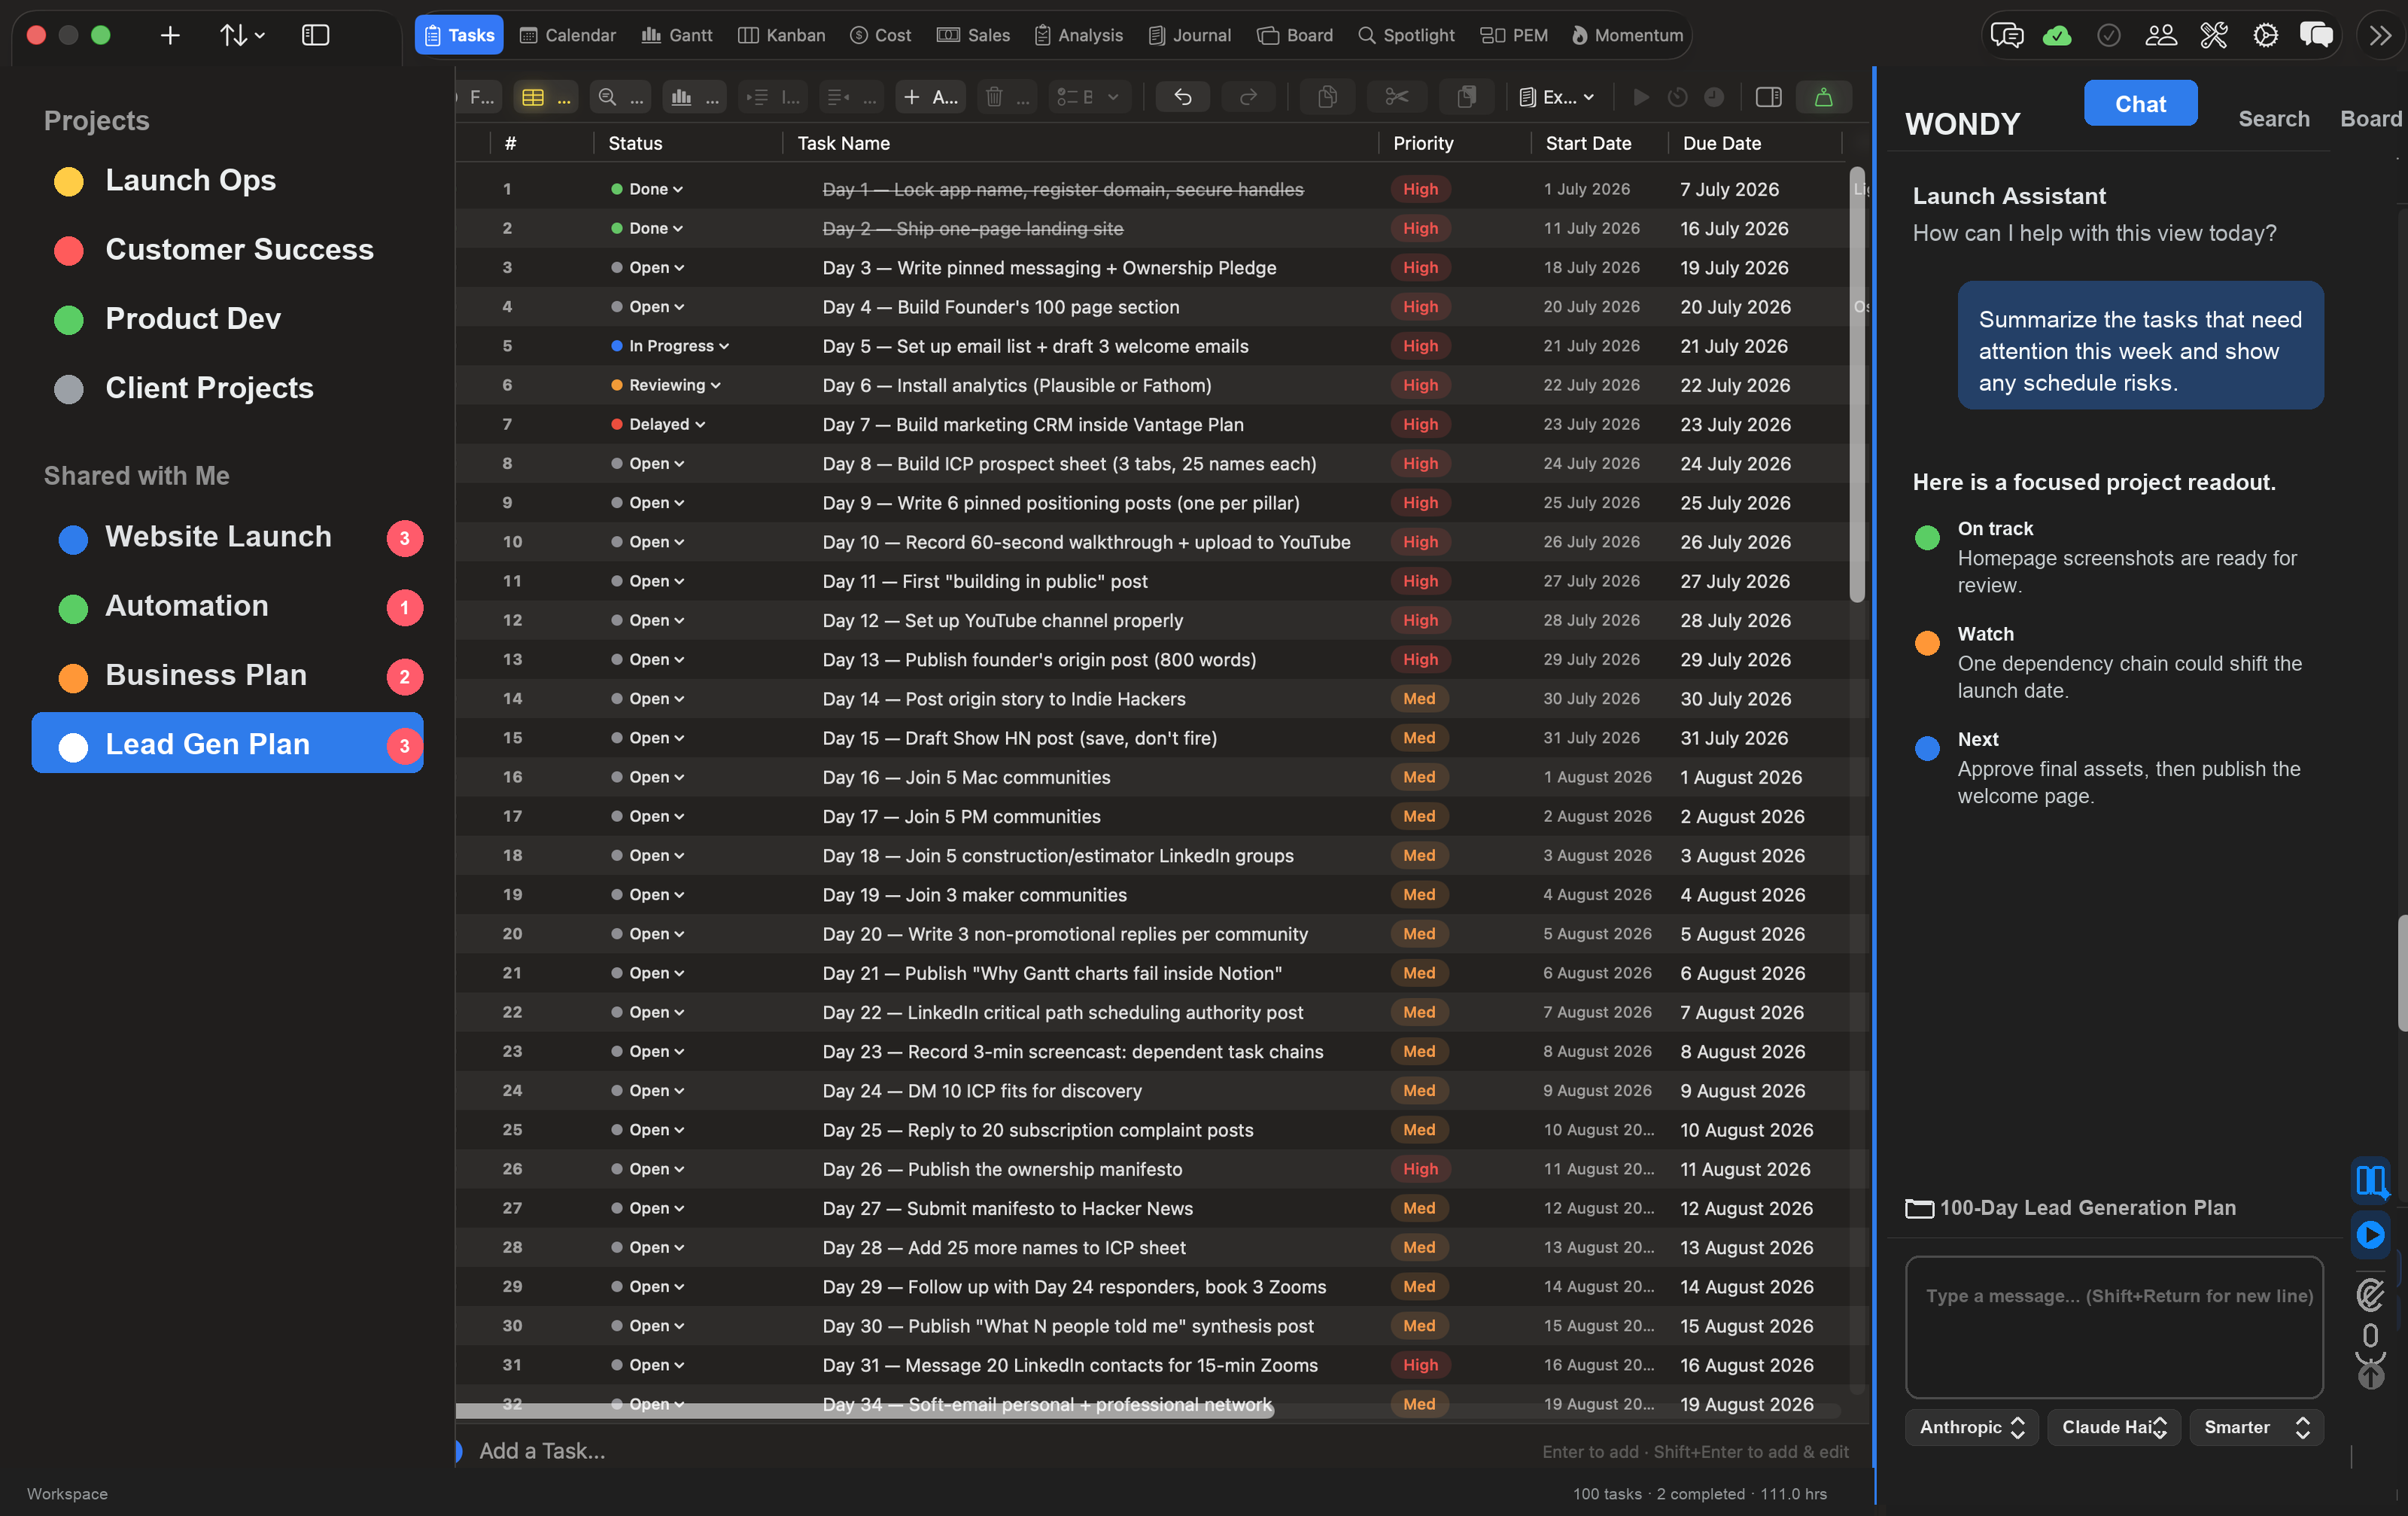Click the filled chat bubbles icon
The height and width of the screenshot is (1516, 2408).
(2316, 35)
